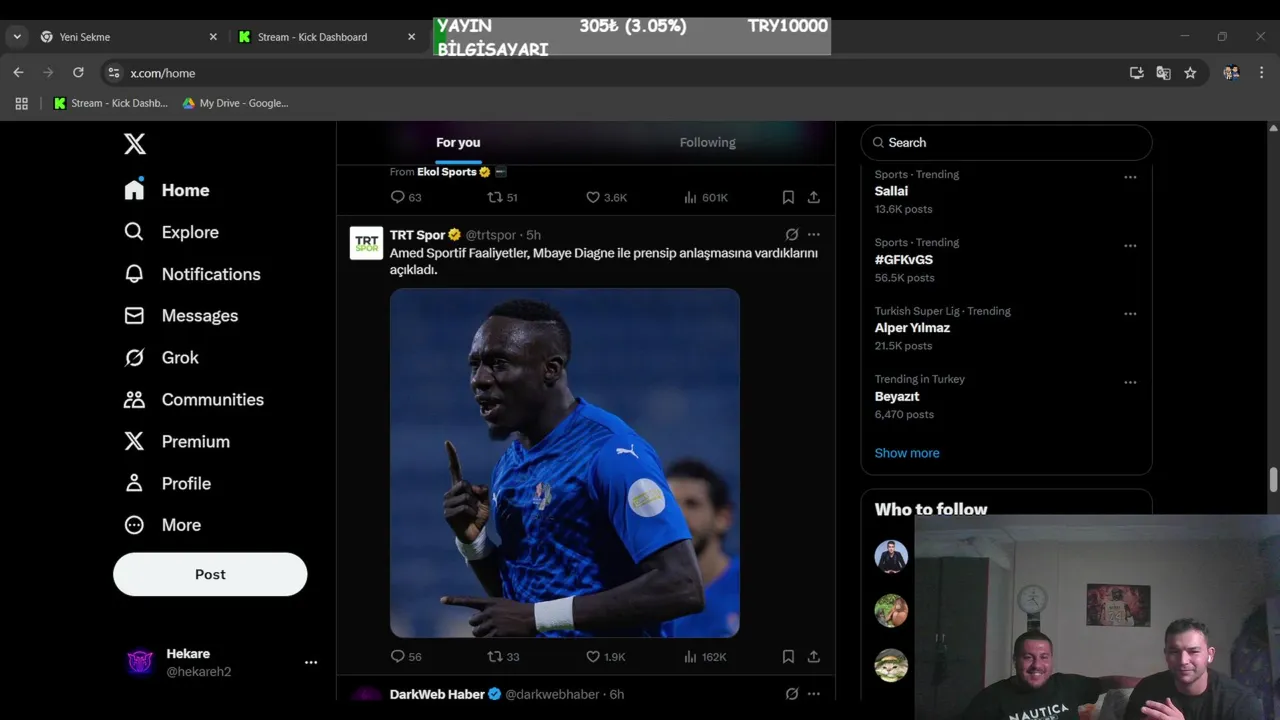1280x720 pixels.
Task: Bookmark the TRT Spor post
Action: click(788, 657)
